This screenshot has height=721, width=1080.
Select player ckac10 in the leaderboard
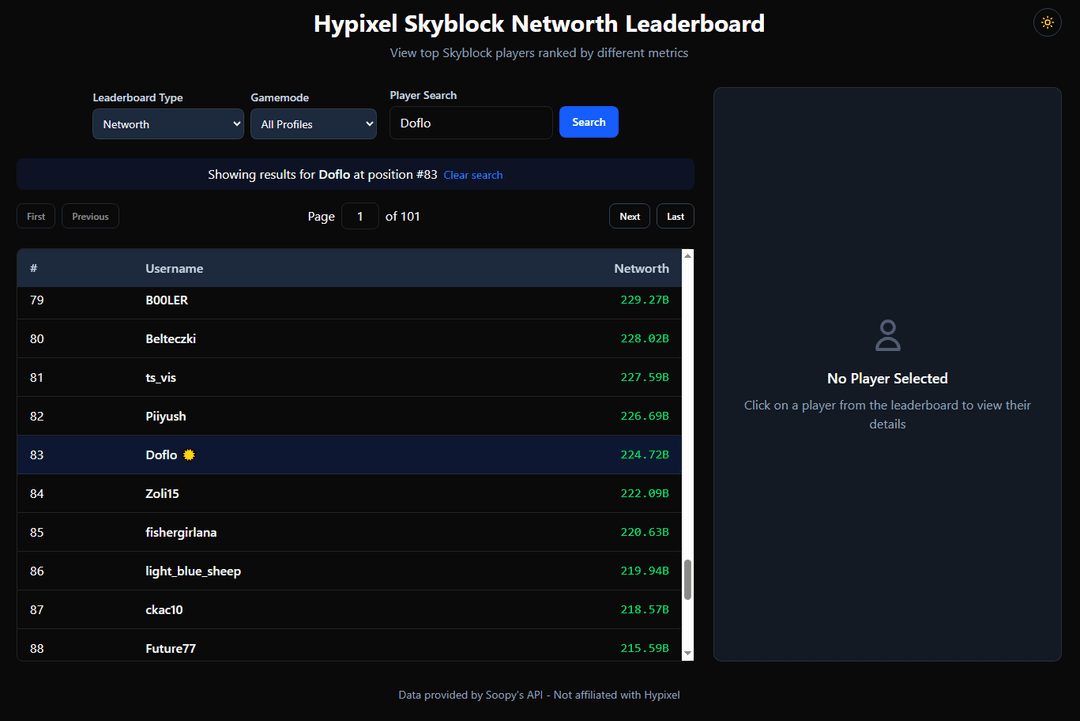tap(164, 609)
